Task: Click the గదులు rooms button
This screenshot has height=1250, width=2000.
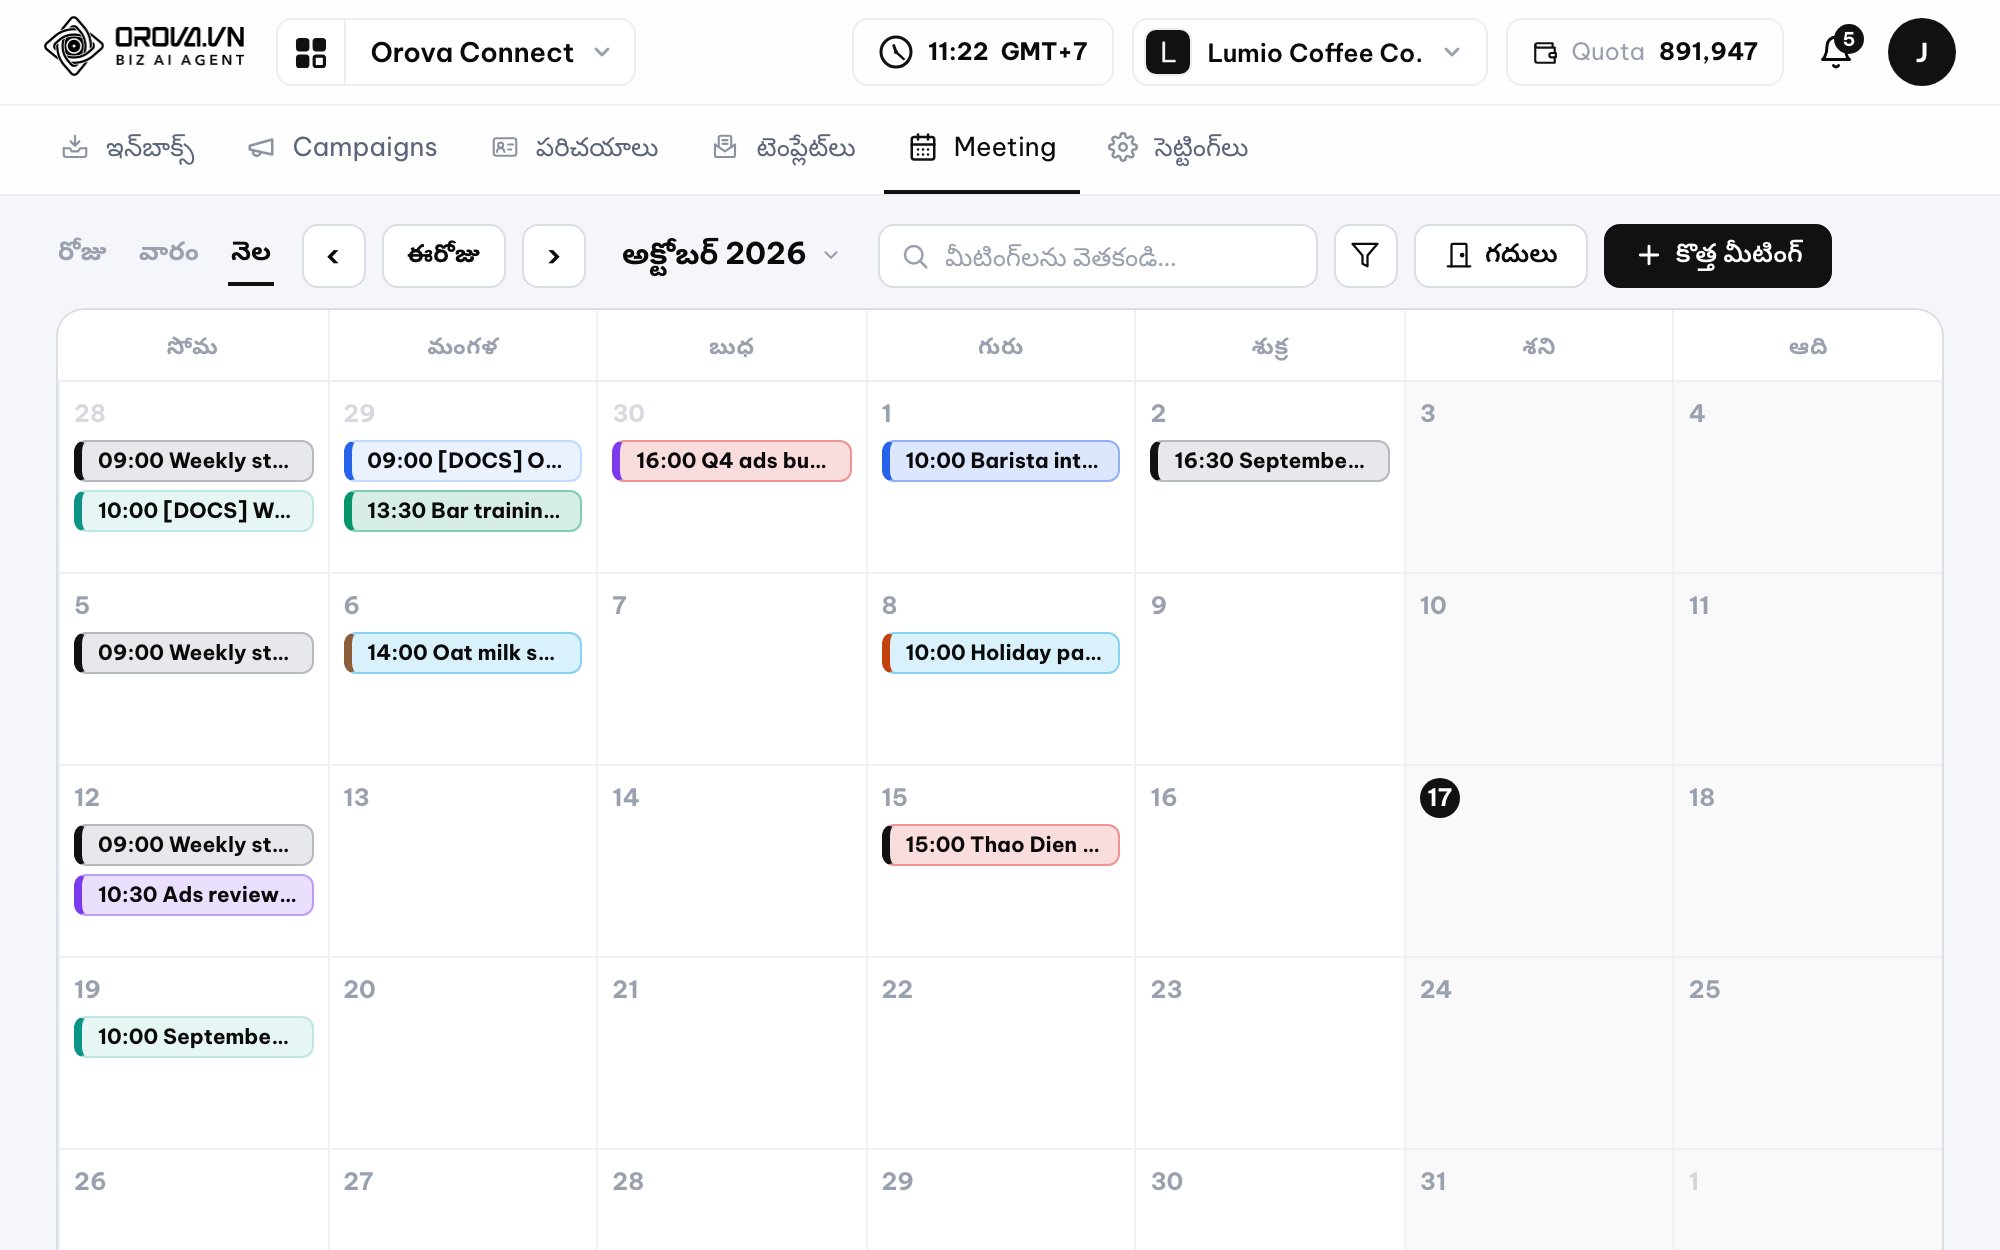Action: pyautogui.click(x=1500, y=256)
